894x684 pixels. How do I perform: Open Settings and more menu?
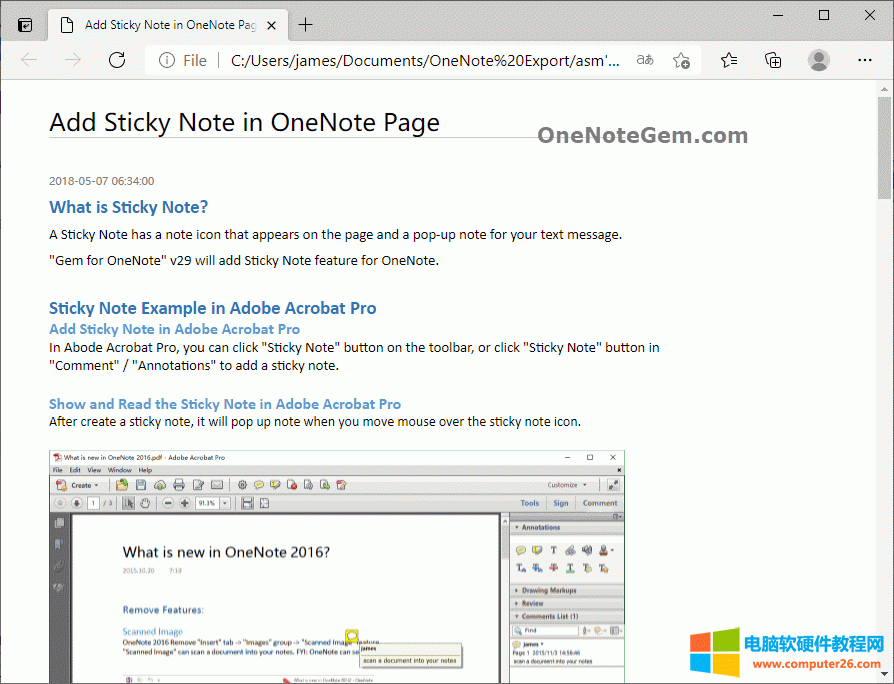[865, 60]
